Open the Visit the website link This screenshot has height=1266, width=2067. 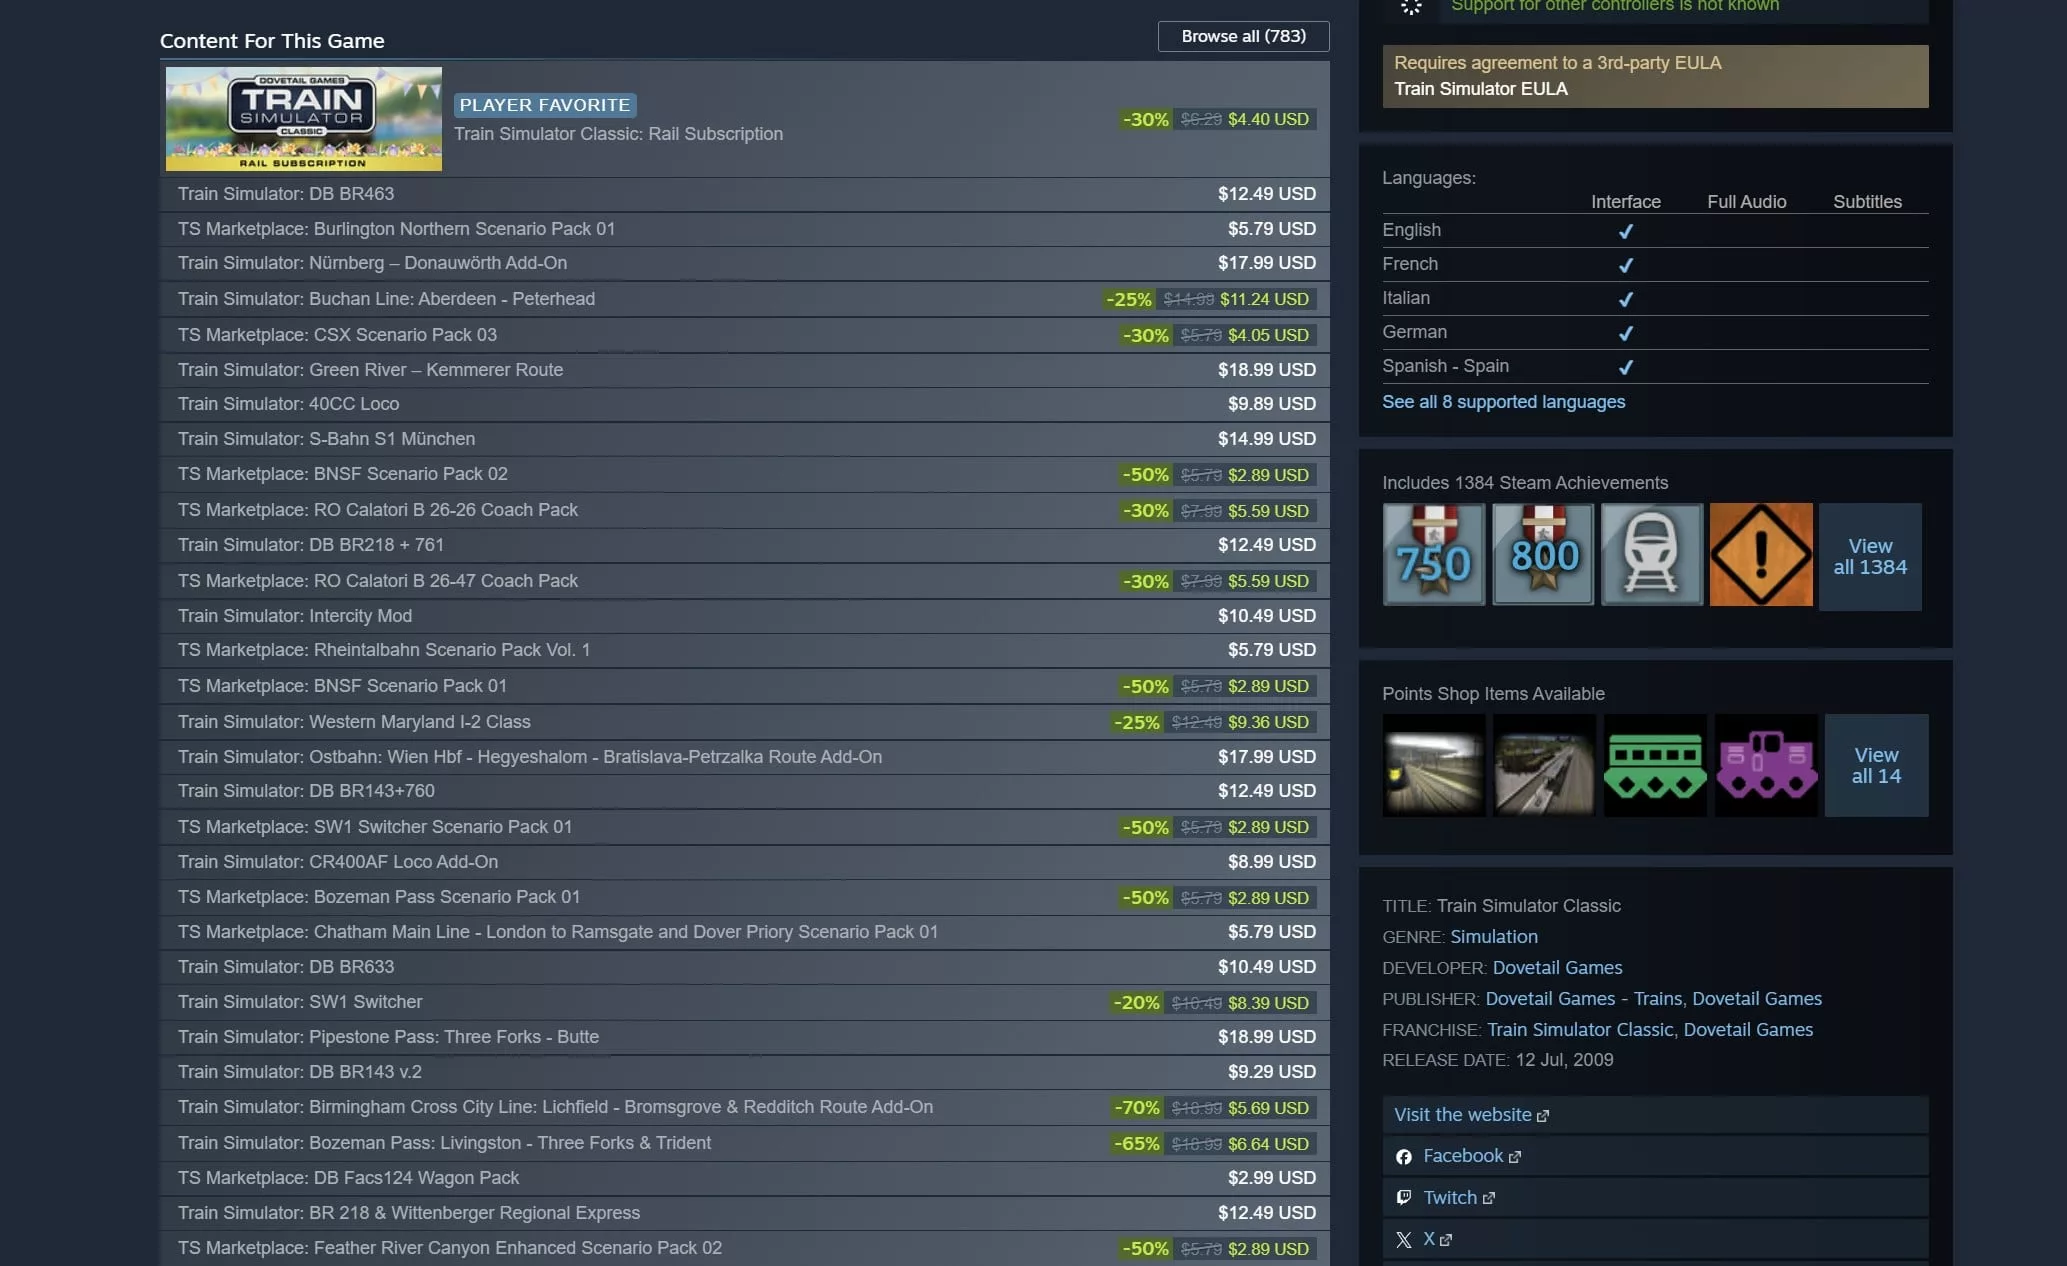1461,1114
